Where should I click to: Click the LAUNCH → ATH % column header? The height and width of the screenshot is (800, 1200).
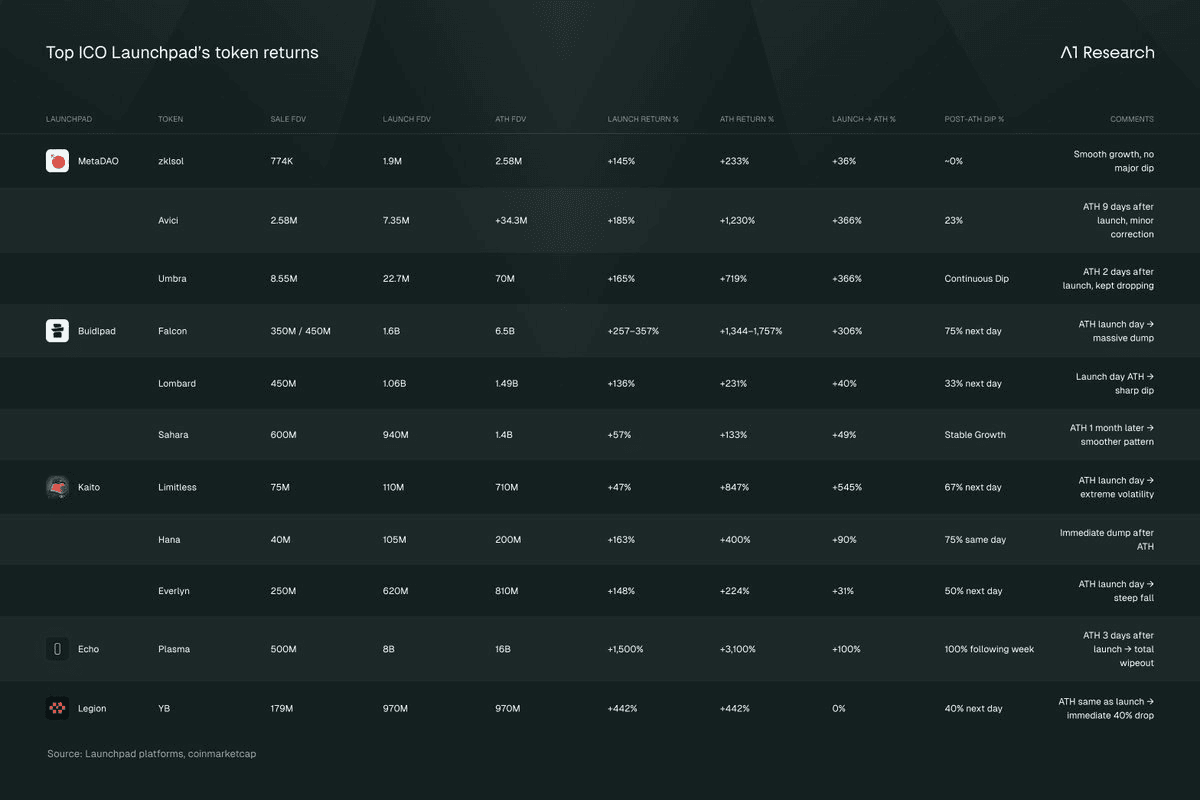pyautogui.click(x=864, y=119)
